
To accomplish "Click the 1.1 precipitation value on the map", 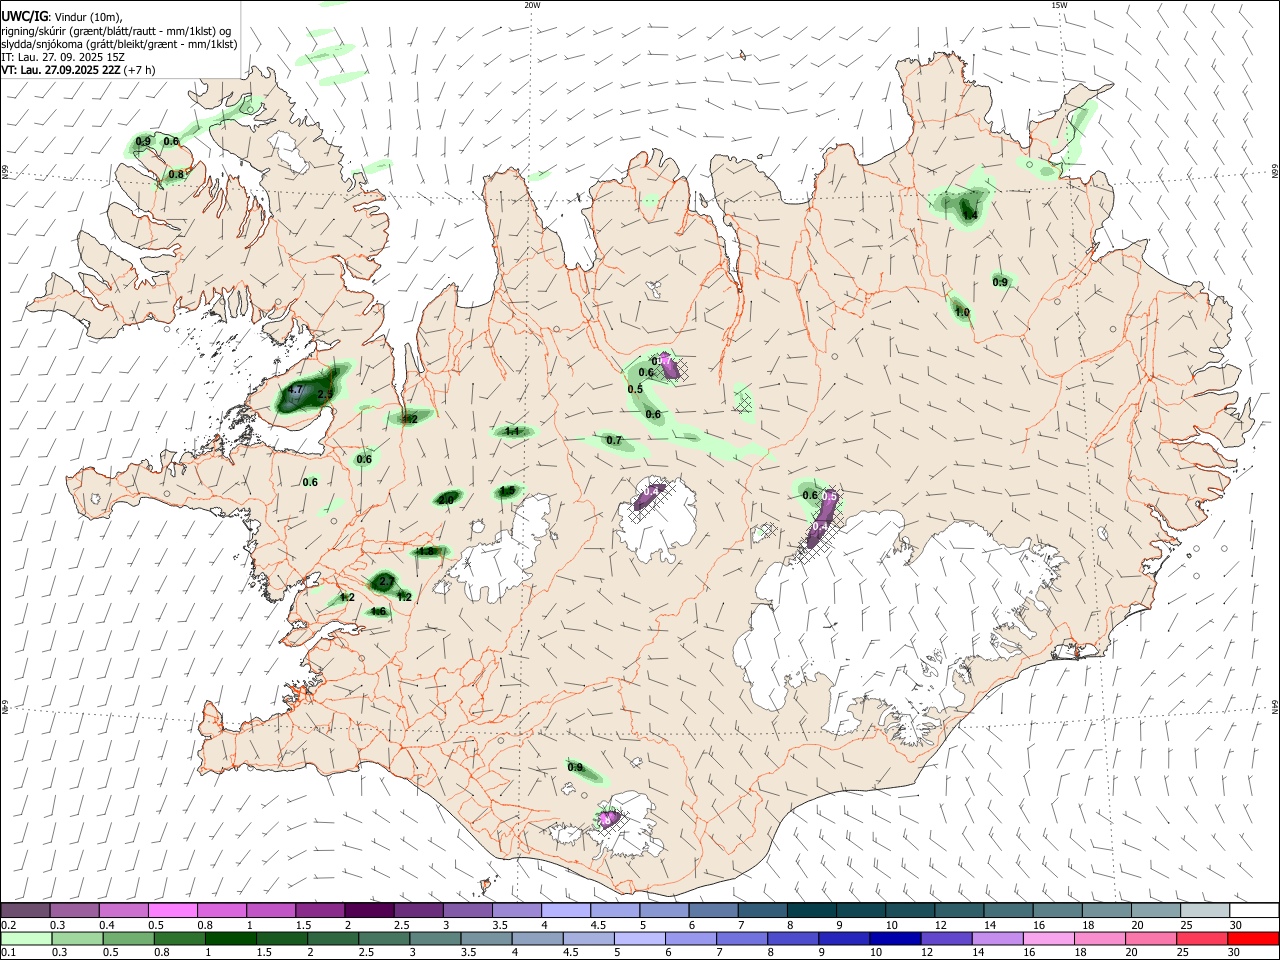I will tap(513, 431).
